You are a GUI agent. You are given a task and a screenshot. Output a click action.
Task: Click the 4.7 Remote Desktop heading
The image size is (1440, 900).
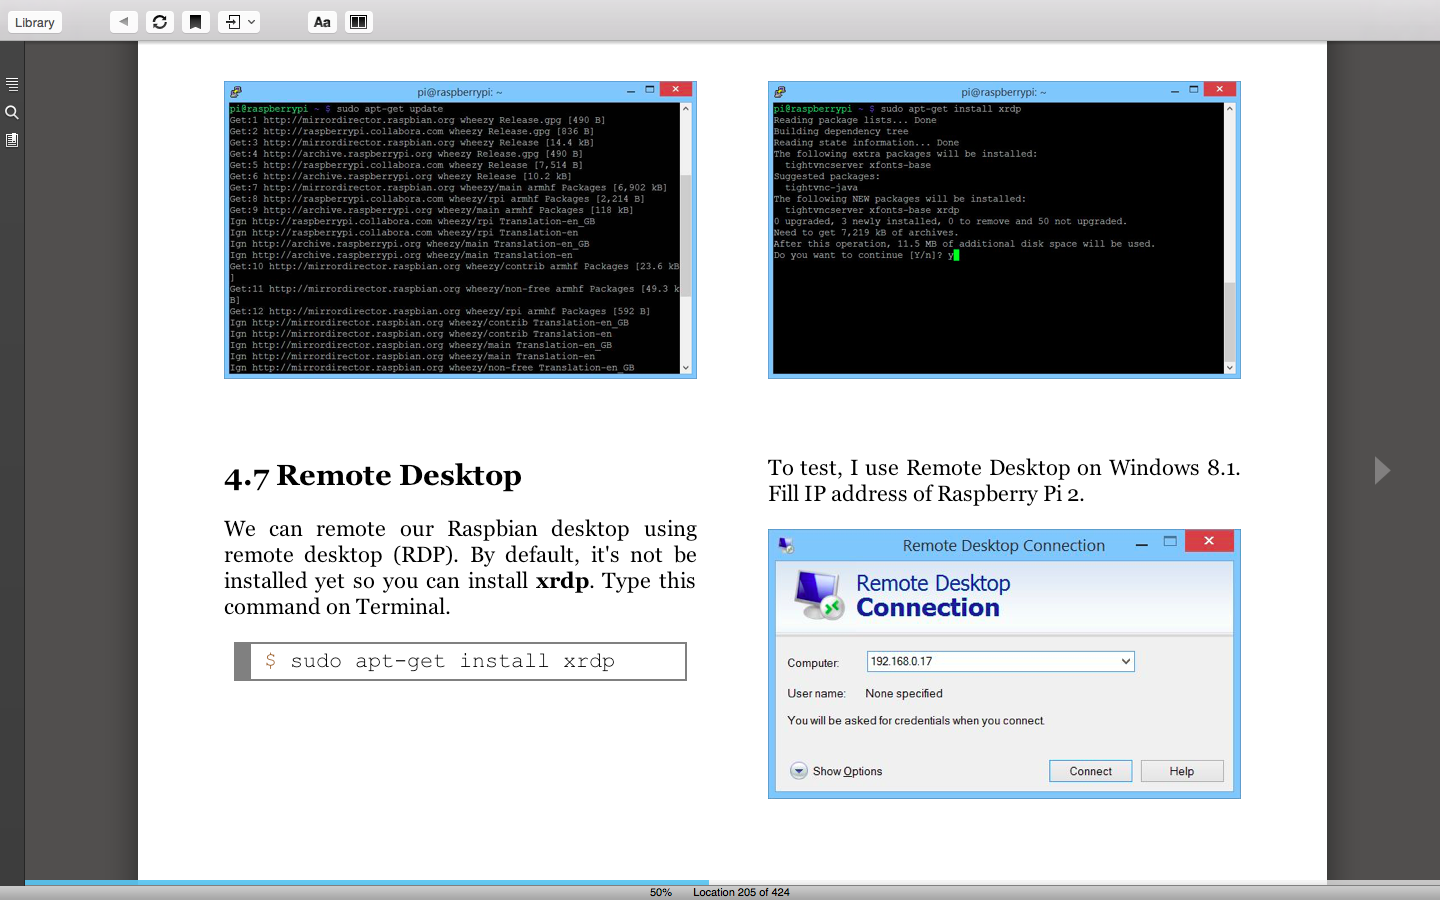[373, 476]
